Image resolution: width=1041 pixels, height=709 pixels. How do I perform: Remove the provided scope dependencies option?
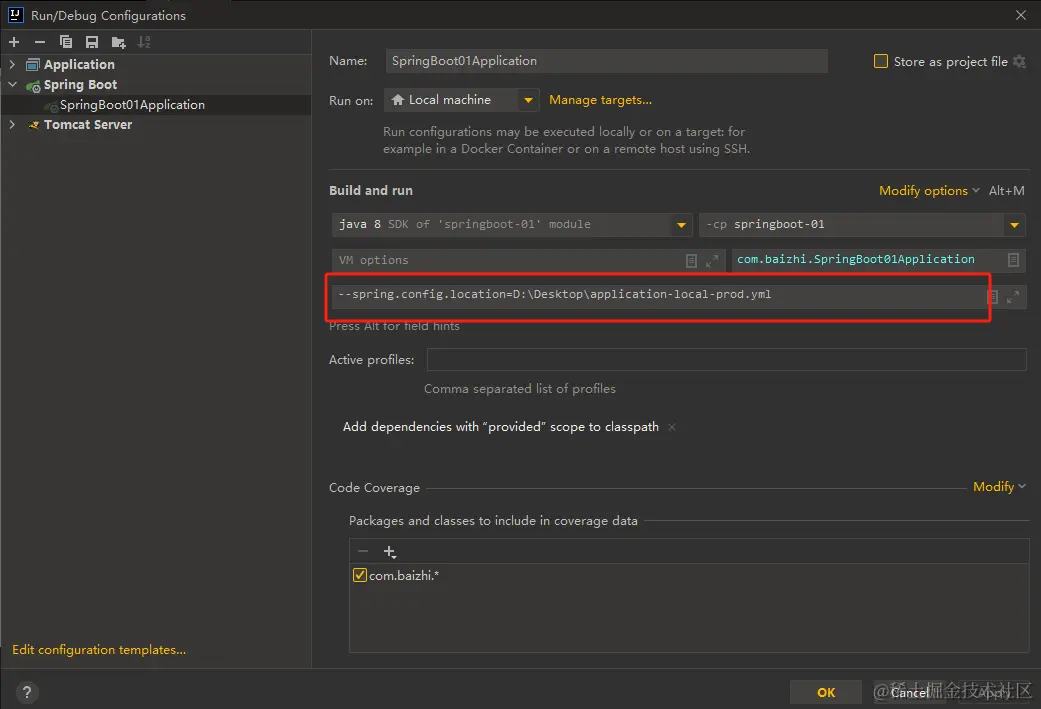tap(672, 427)
